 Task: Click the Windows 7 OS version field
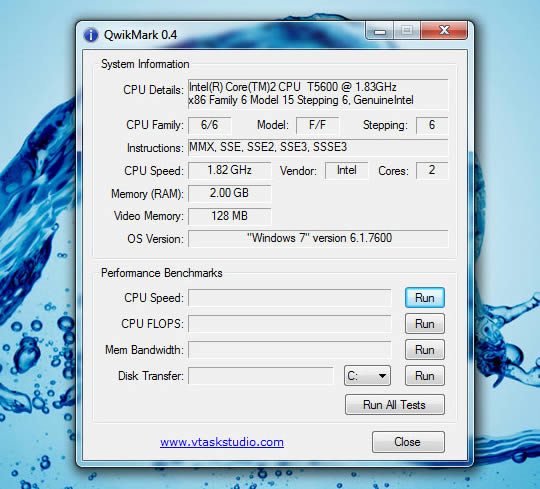click(318, 239)
